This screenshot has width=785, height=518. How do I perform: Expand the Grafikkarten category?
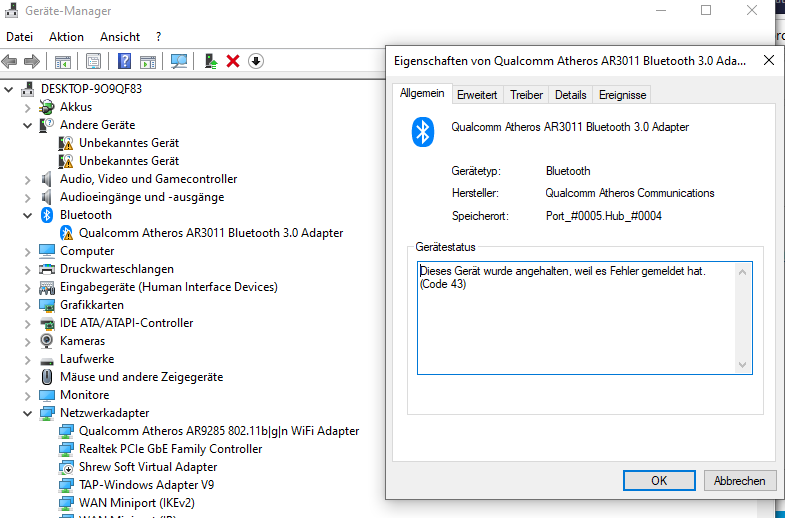[x=27, y=305]
